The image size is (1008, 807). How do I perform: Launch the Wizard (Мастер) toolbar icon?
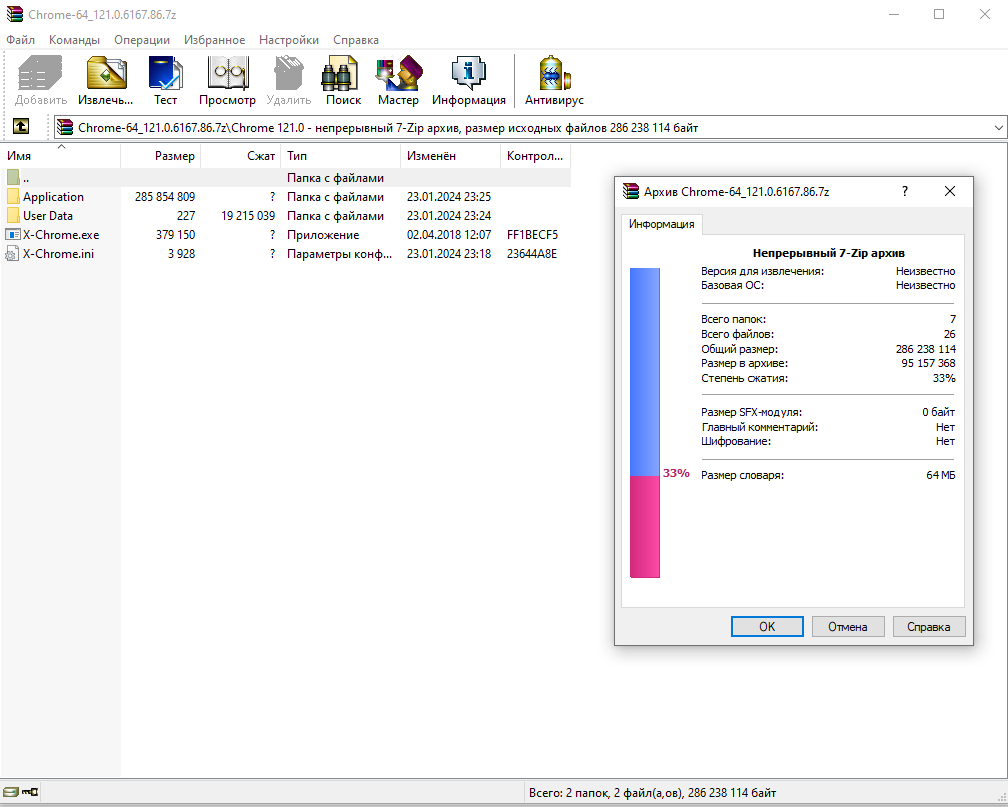(x=398, y=75)
